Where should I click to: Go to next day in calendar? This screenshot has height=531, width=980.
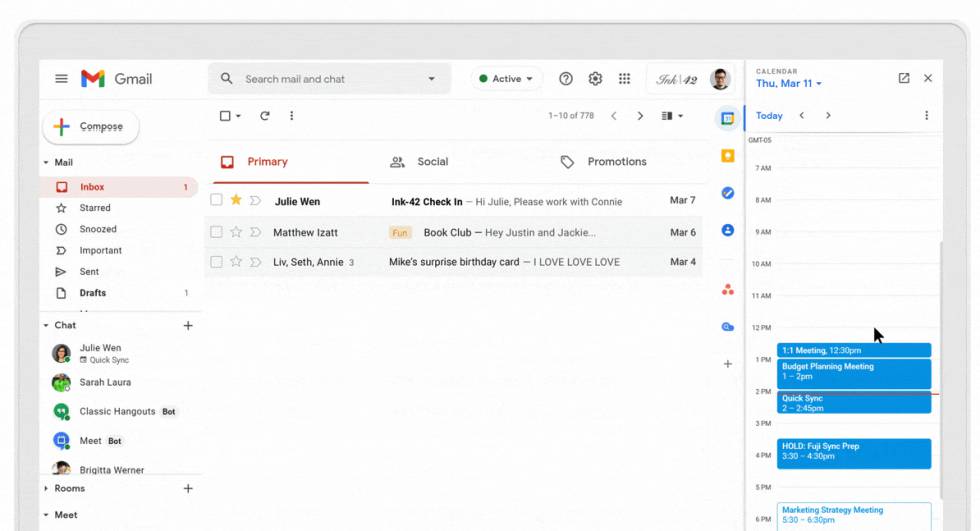828,116
